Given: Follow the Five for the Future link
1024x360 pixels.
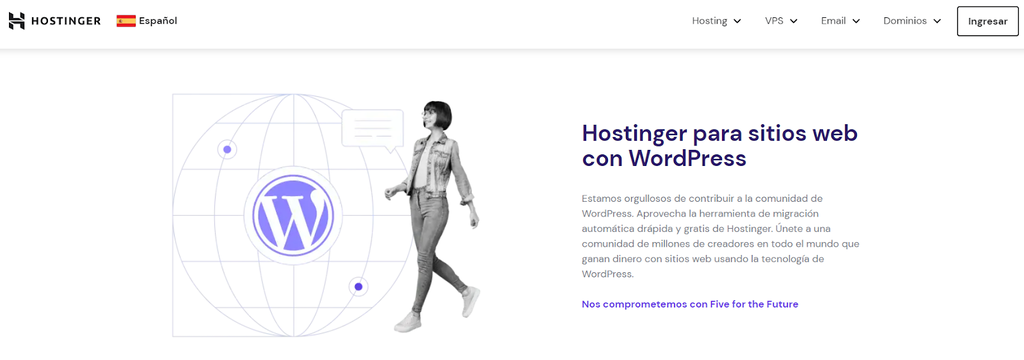Looking at the screenshot, I should (690, 304).
